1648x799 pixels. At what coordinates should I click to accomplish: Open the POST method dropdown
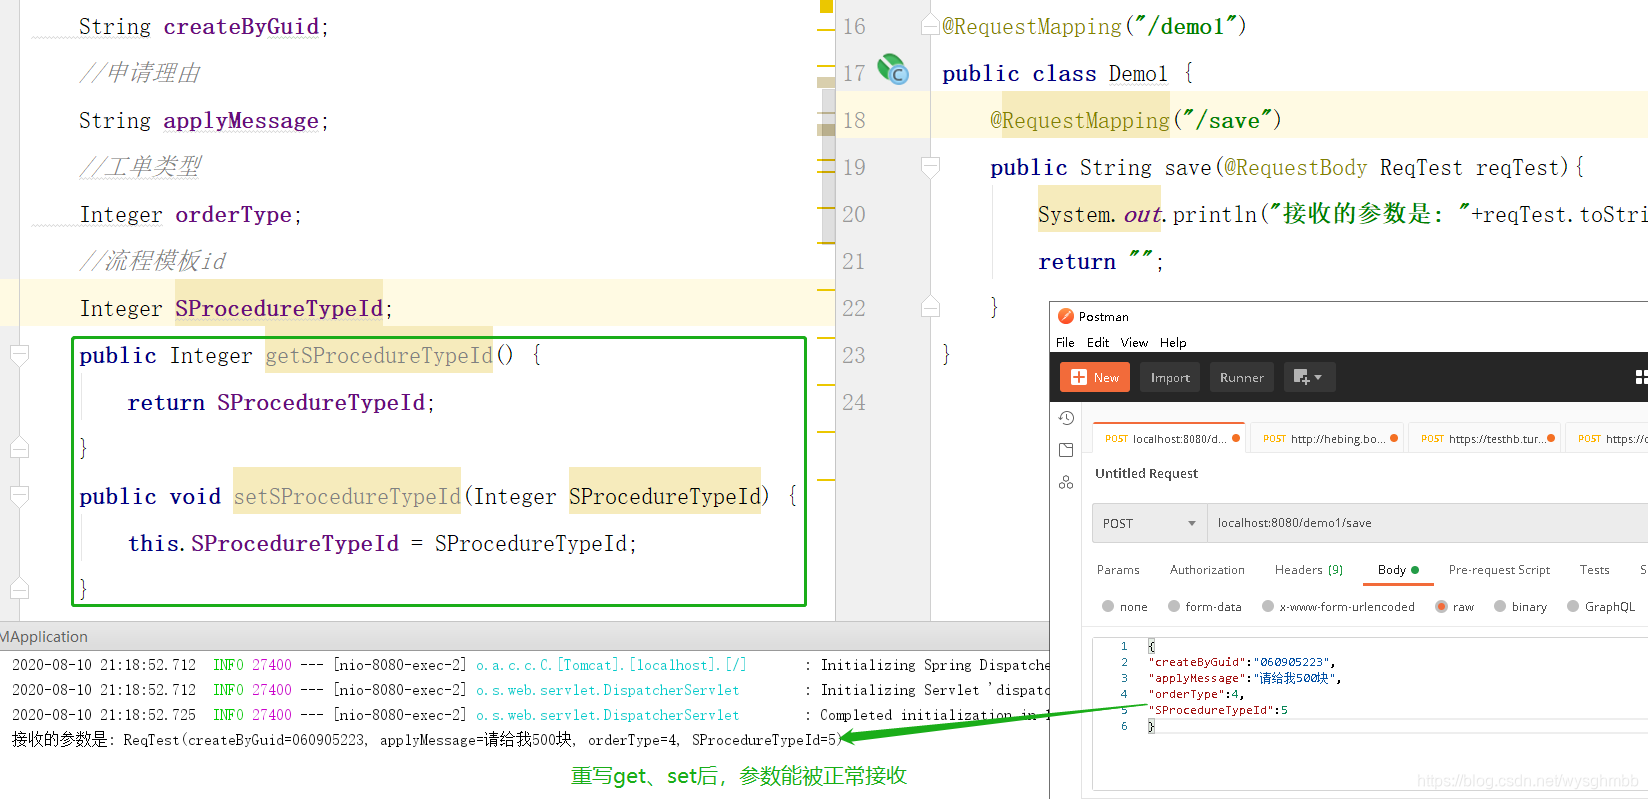(x=1149, y=523)
